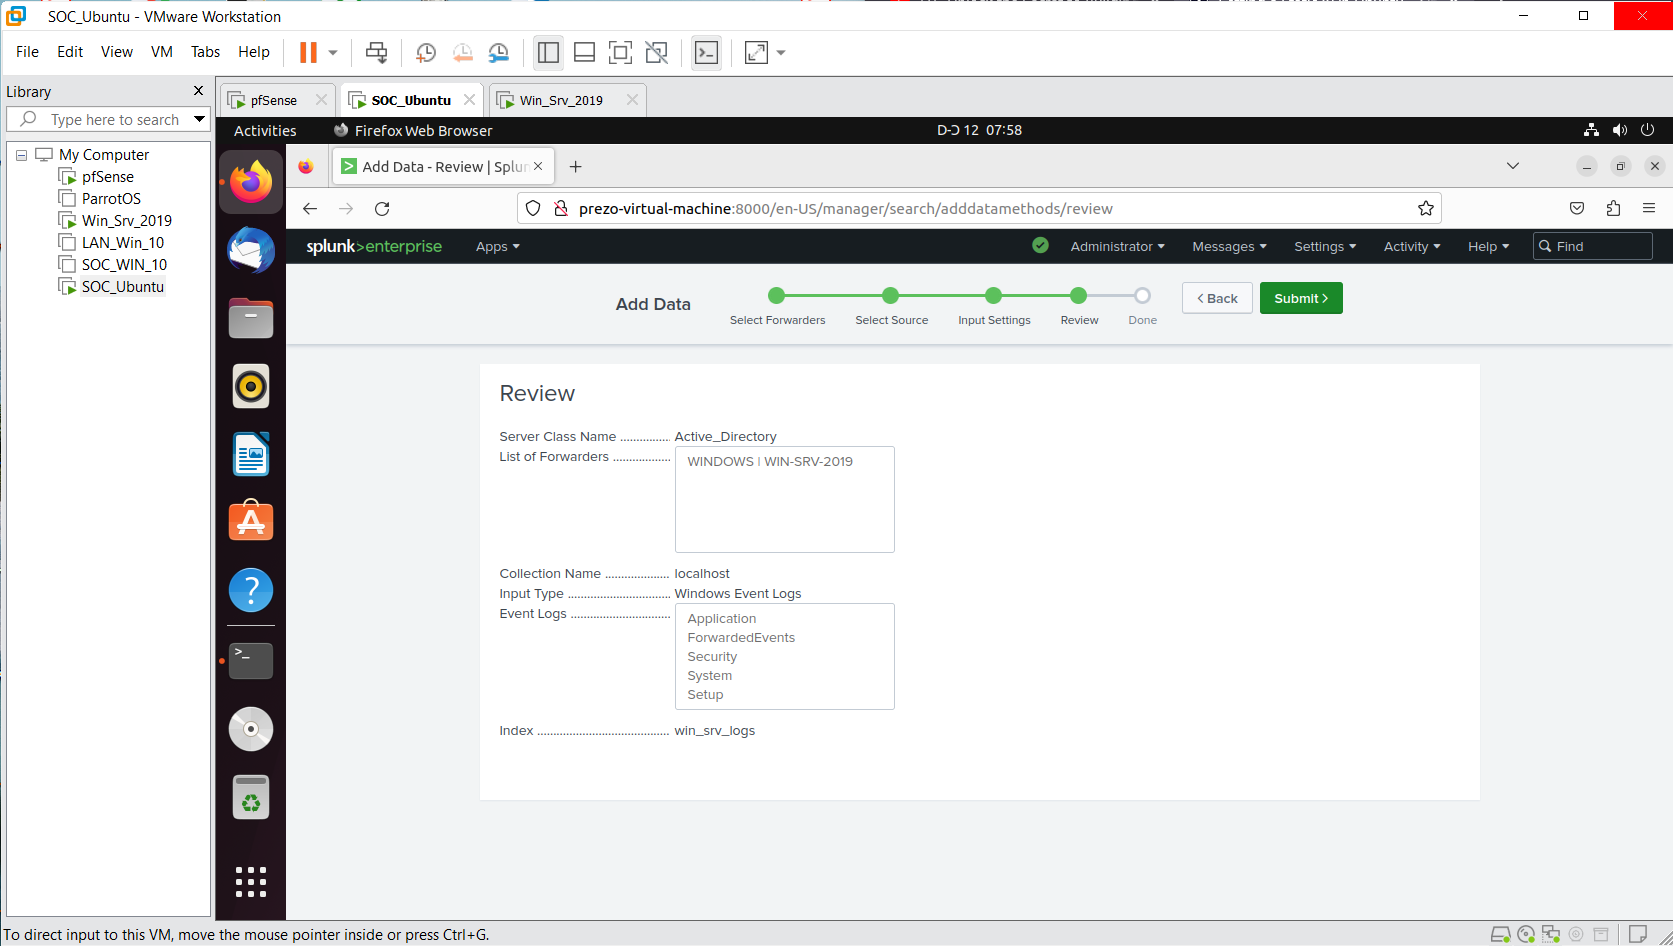Image resolution: width=1673 pixels, height=946 pixels.
Task: Toggle the thumbnail bar view icon
Action: [584, 53]
